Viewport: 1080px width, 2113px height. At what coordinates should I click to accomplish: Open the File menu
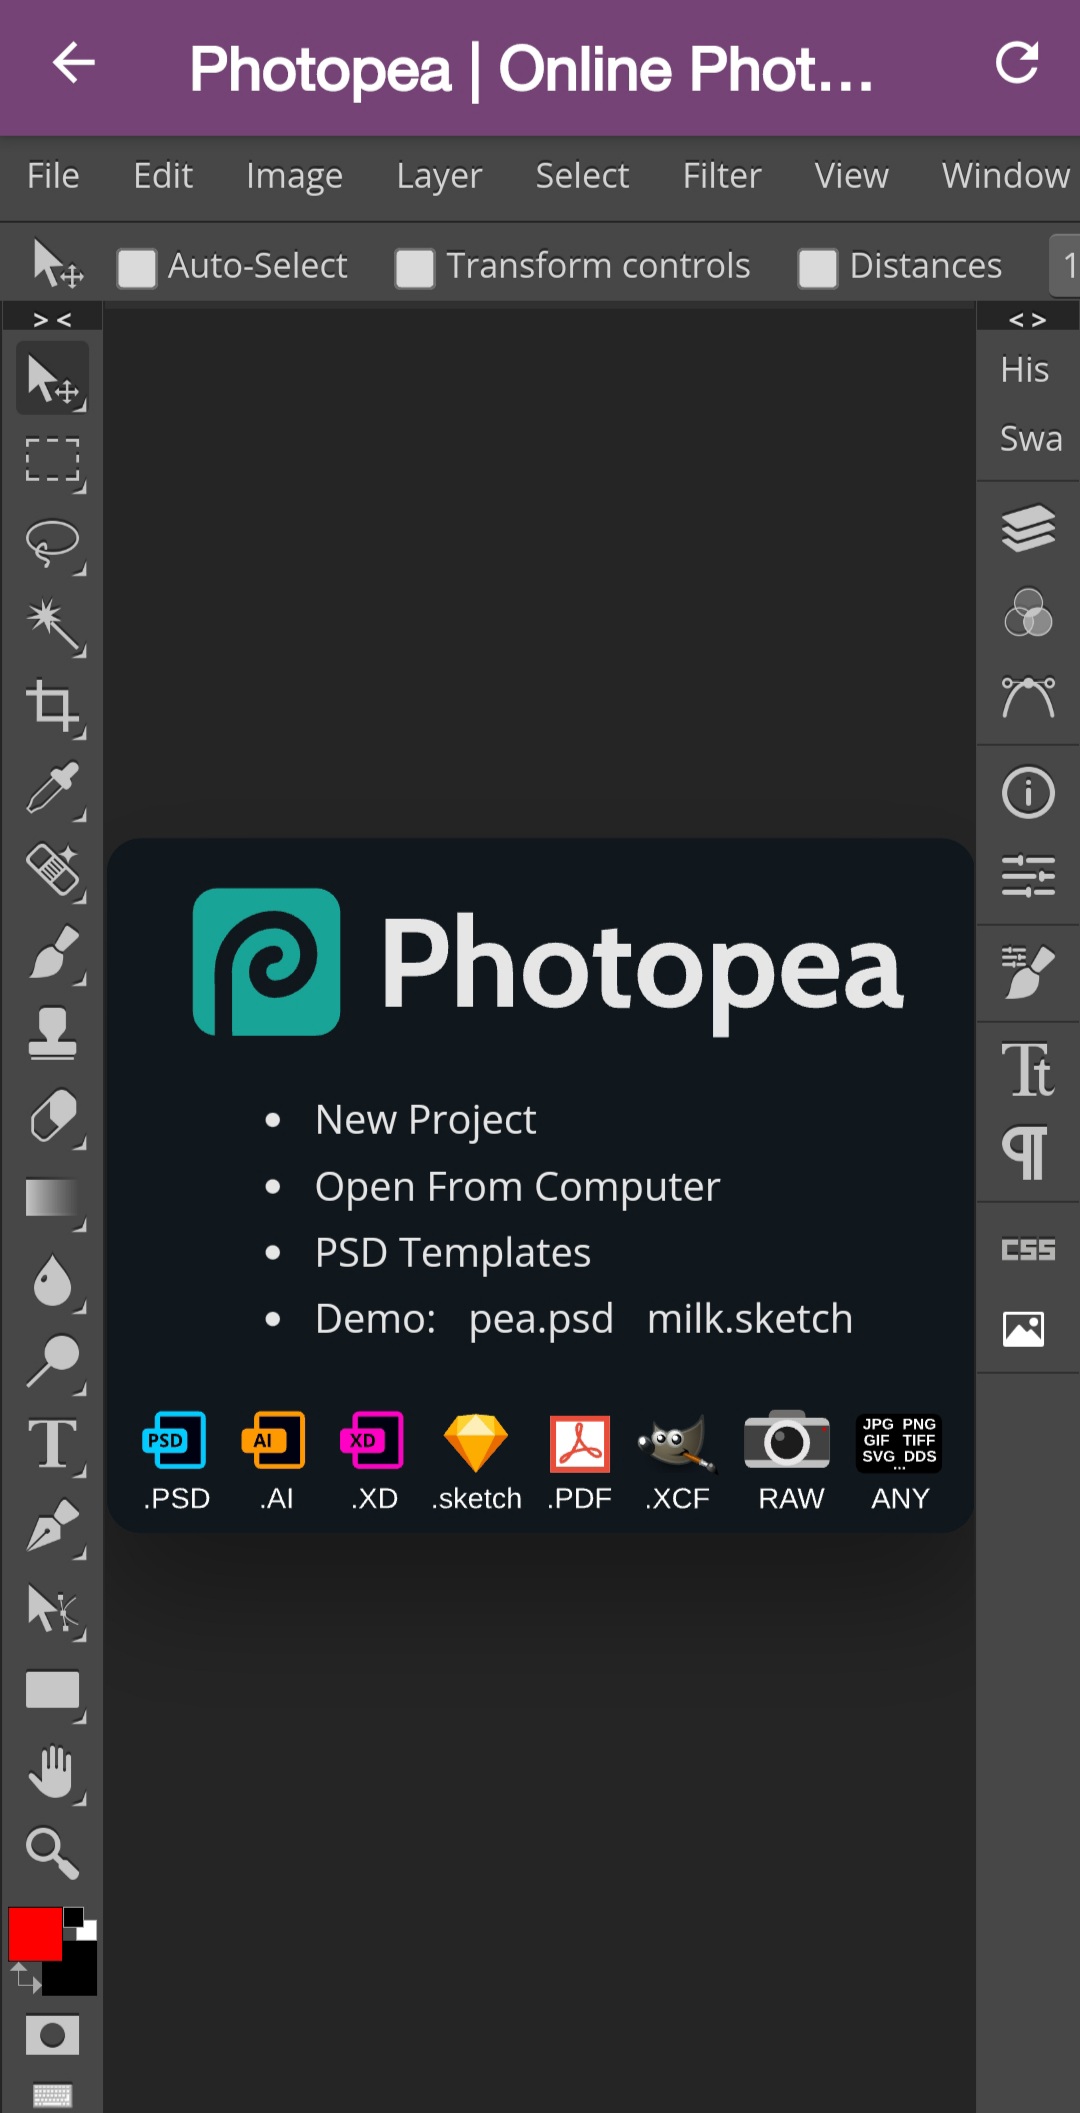[53, 176]
